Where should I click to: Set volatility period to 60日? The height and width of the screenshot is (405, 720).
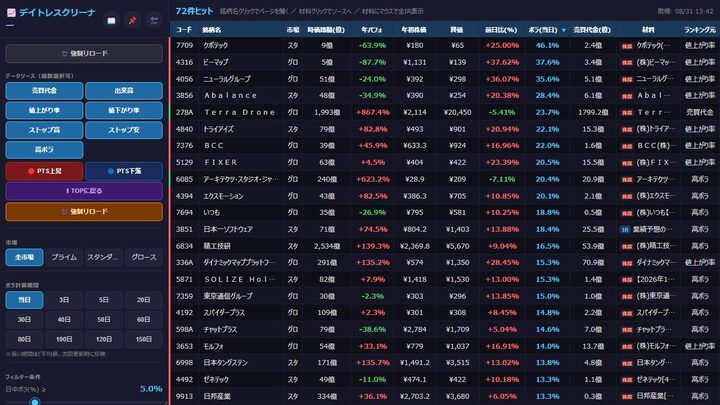pyautogui.click(x=144, y=320)
